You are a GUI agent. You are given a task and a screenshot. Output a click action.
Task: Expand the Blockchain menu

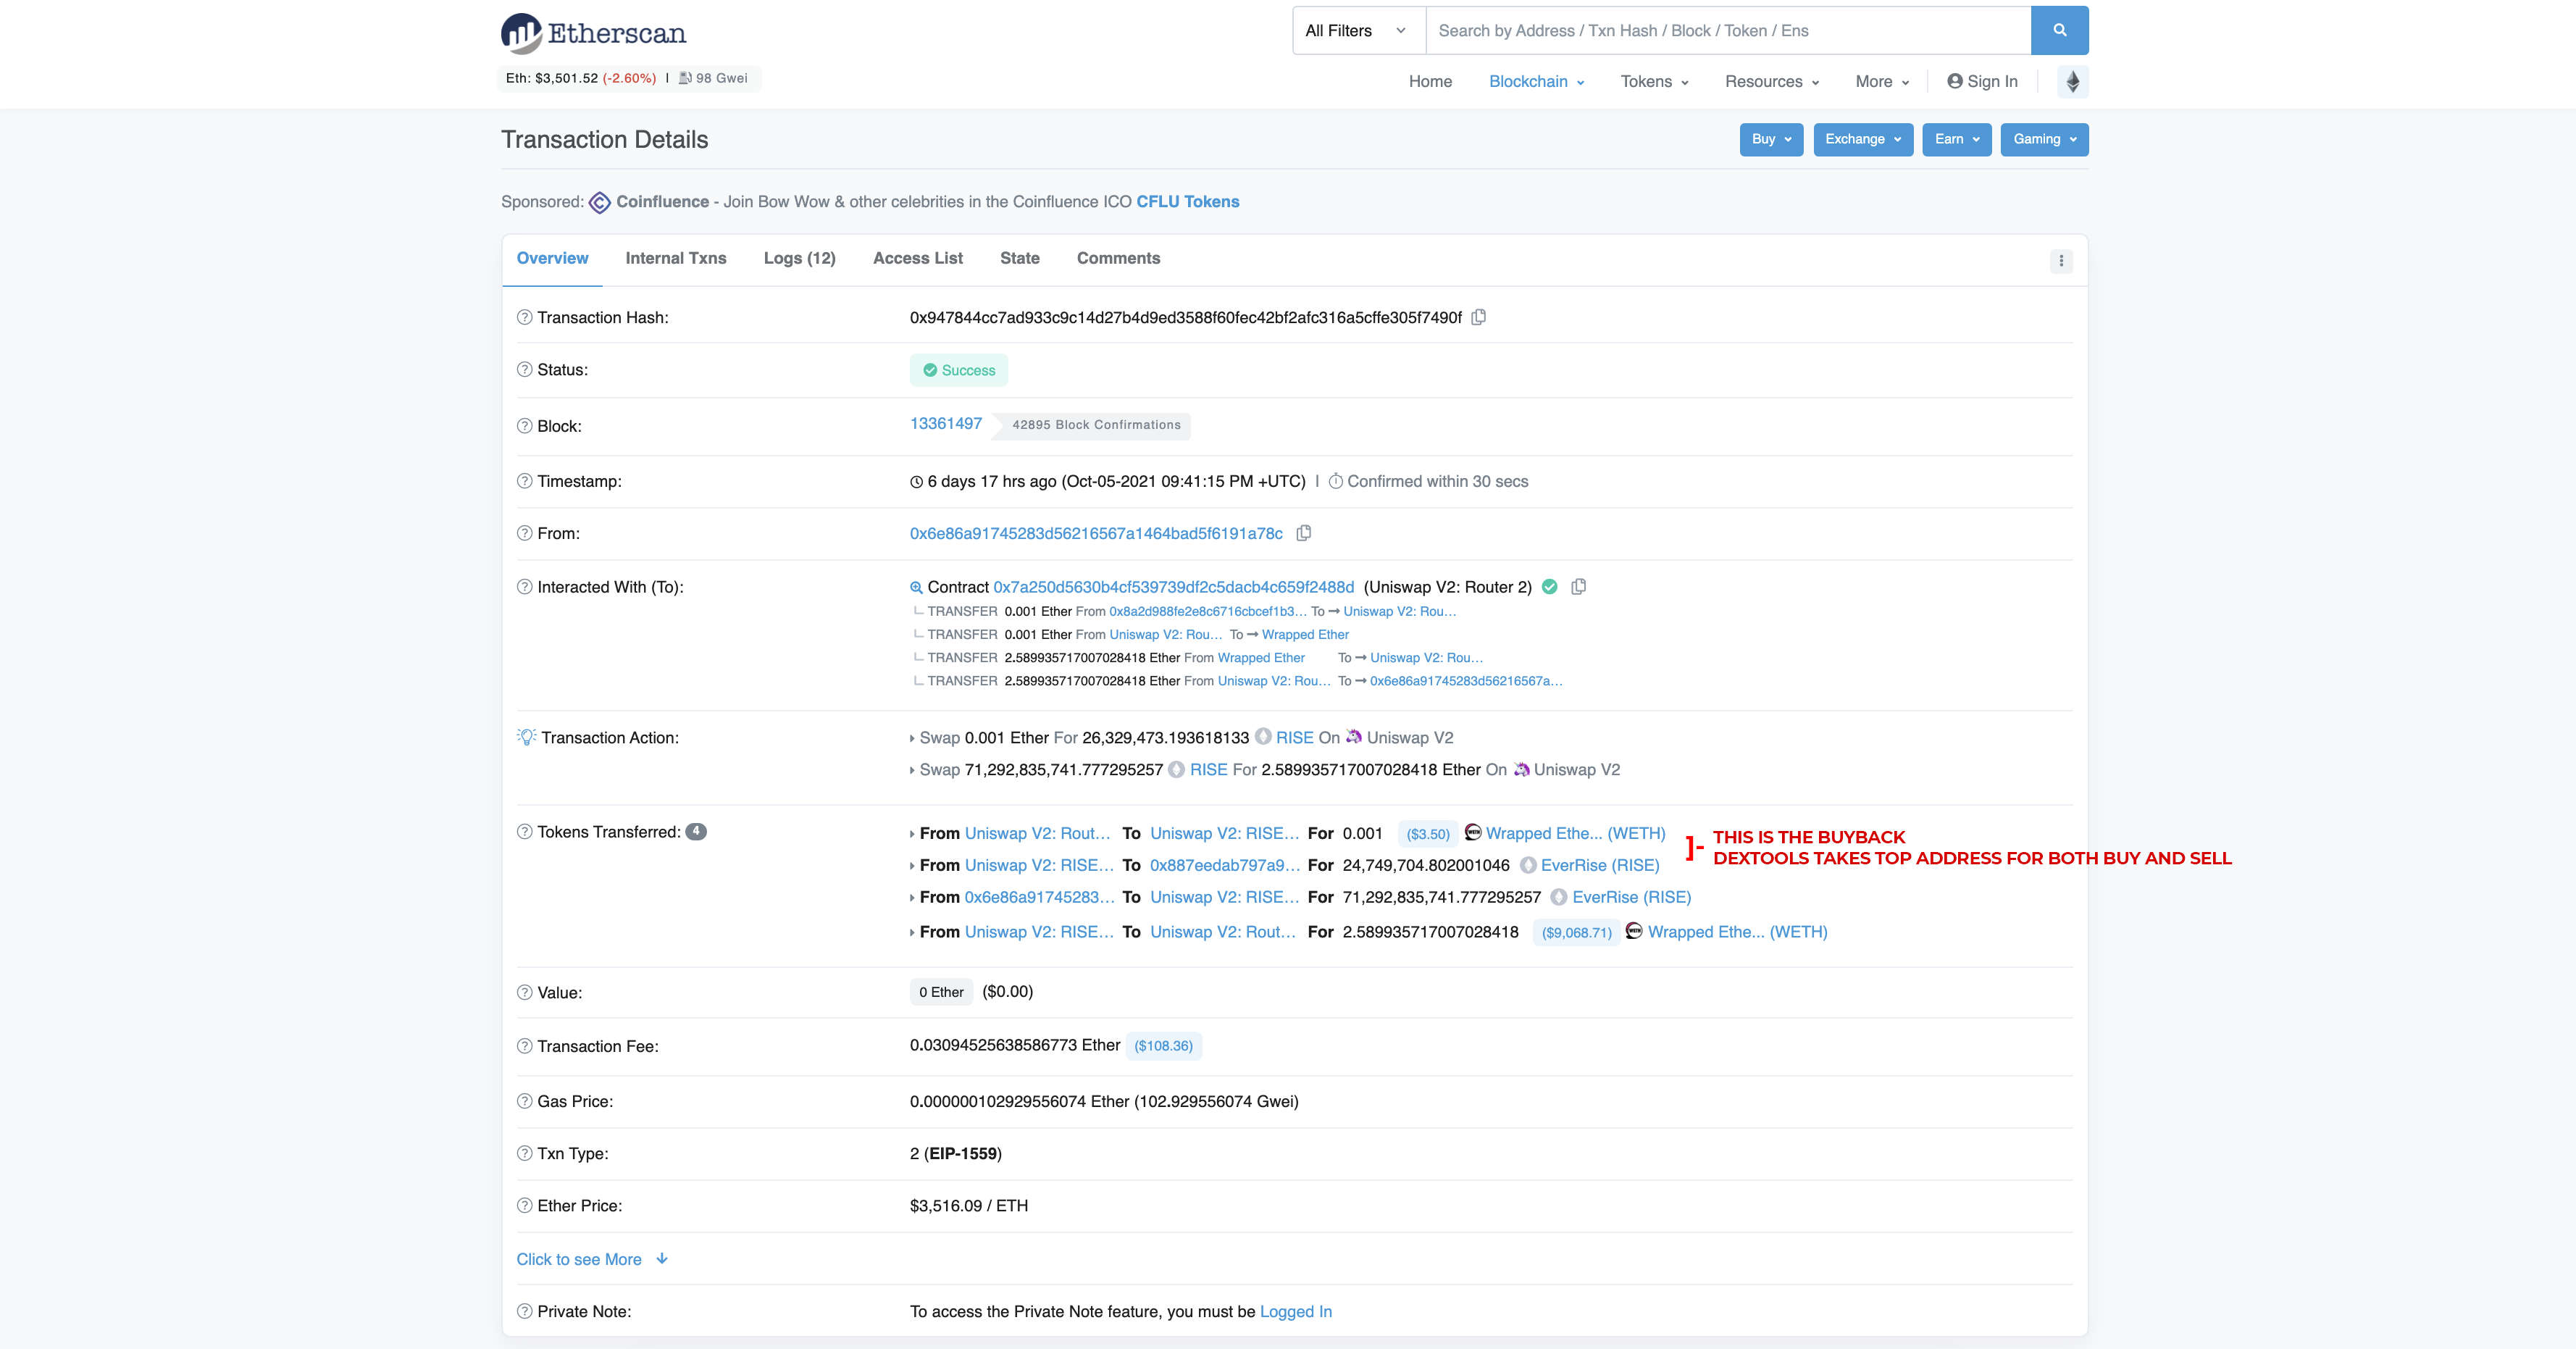tap(1536, 82)
